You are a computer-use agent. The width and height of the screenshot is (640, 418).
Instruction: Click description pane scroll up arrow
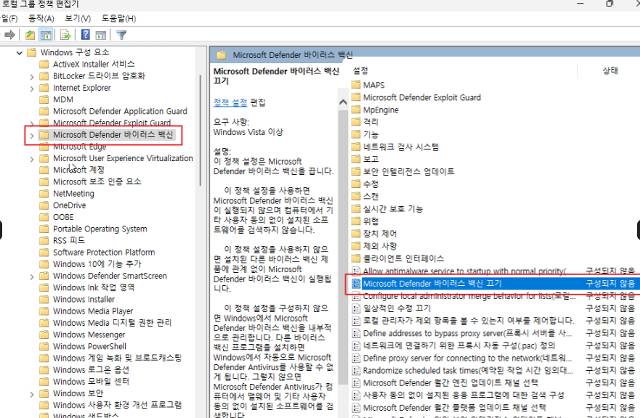(x=343, y=102)
